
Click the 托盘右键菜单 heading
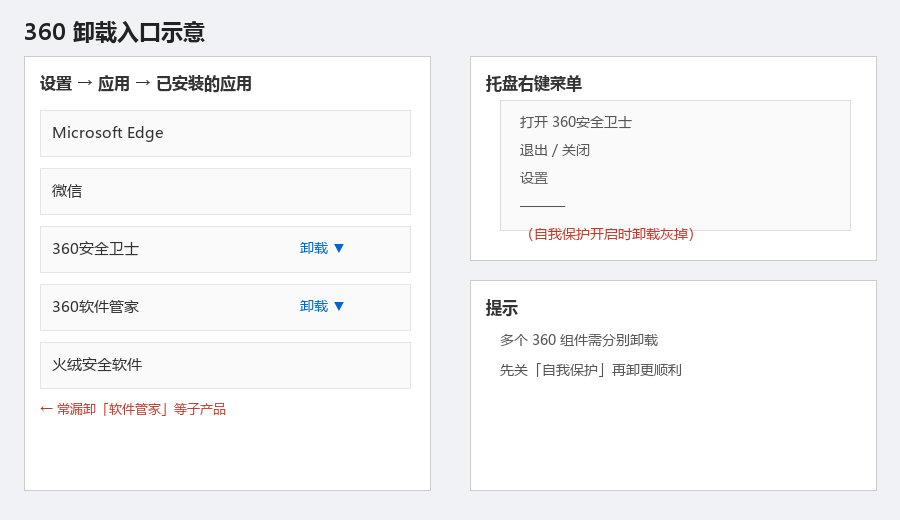coord(533,84)
